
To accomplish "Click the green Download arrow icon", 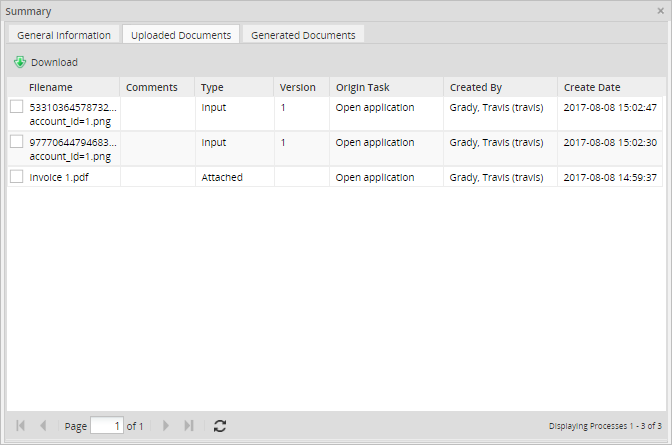I will [20, 62].
